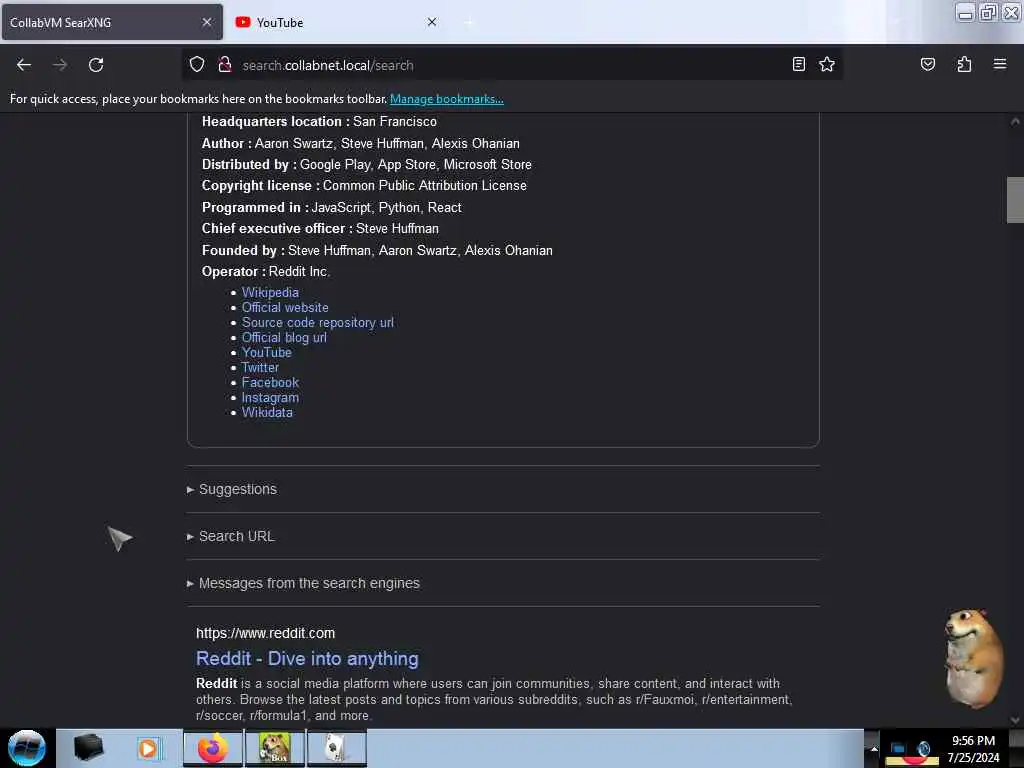Expand the Suggestions section
Viewport: 1024px width, 768px height.
tap(238, 489)
